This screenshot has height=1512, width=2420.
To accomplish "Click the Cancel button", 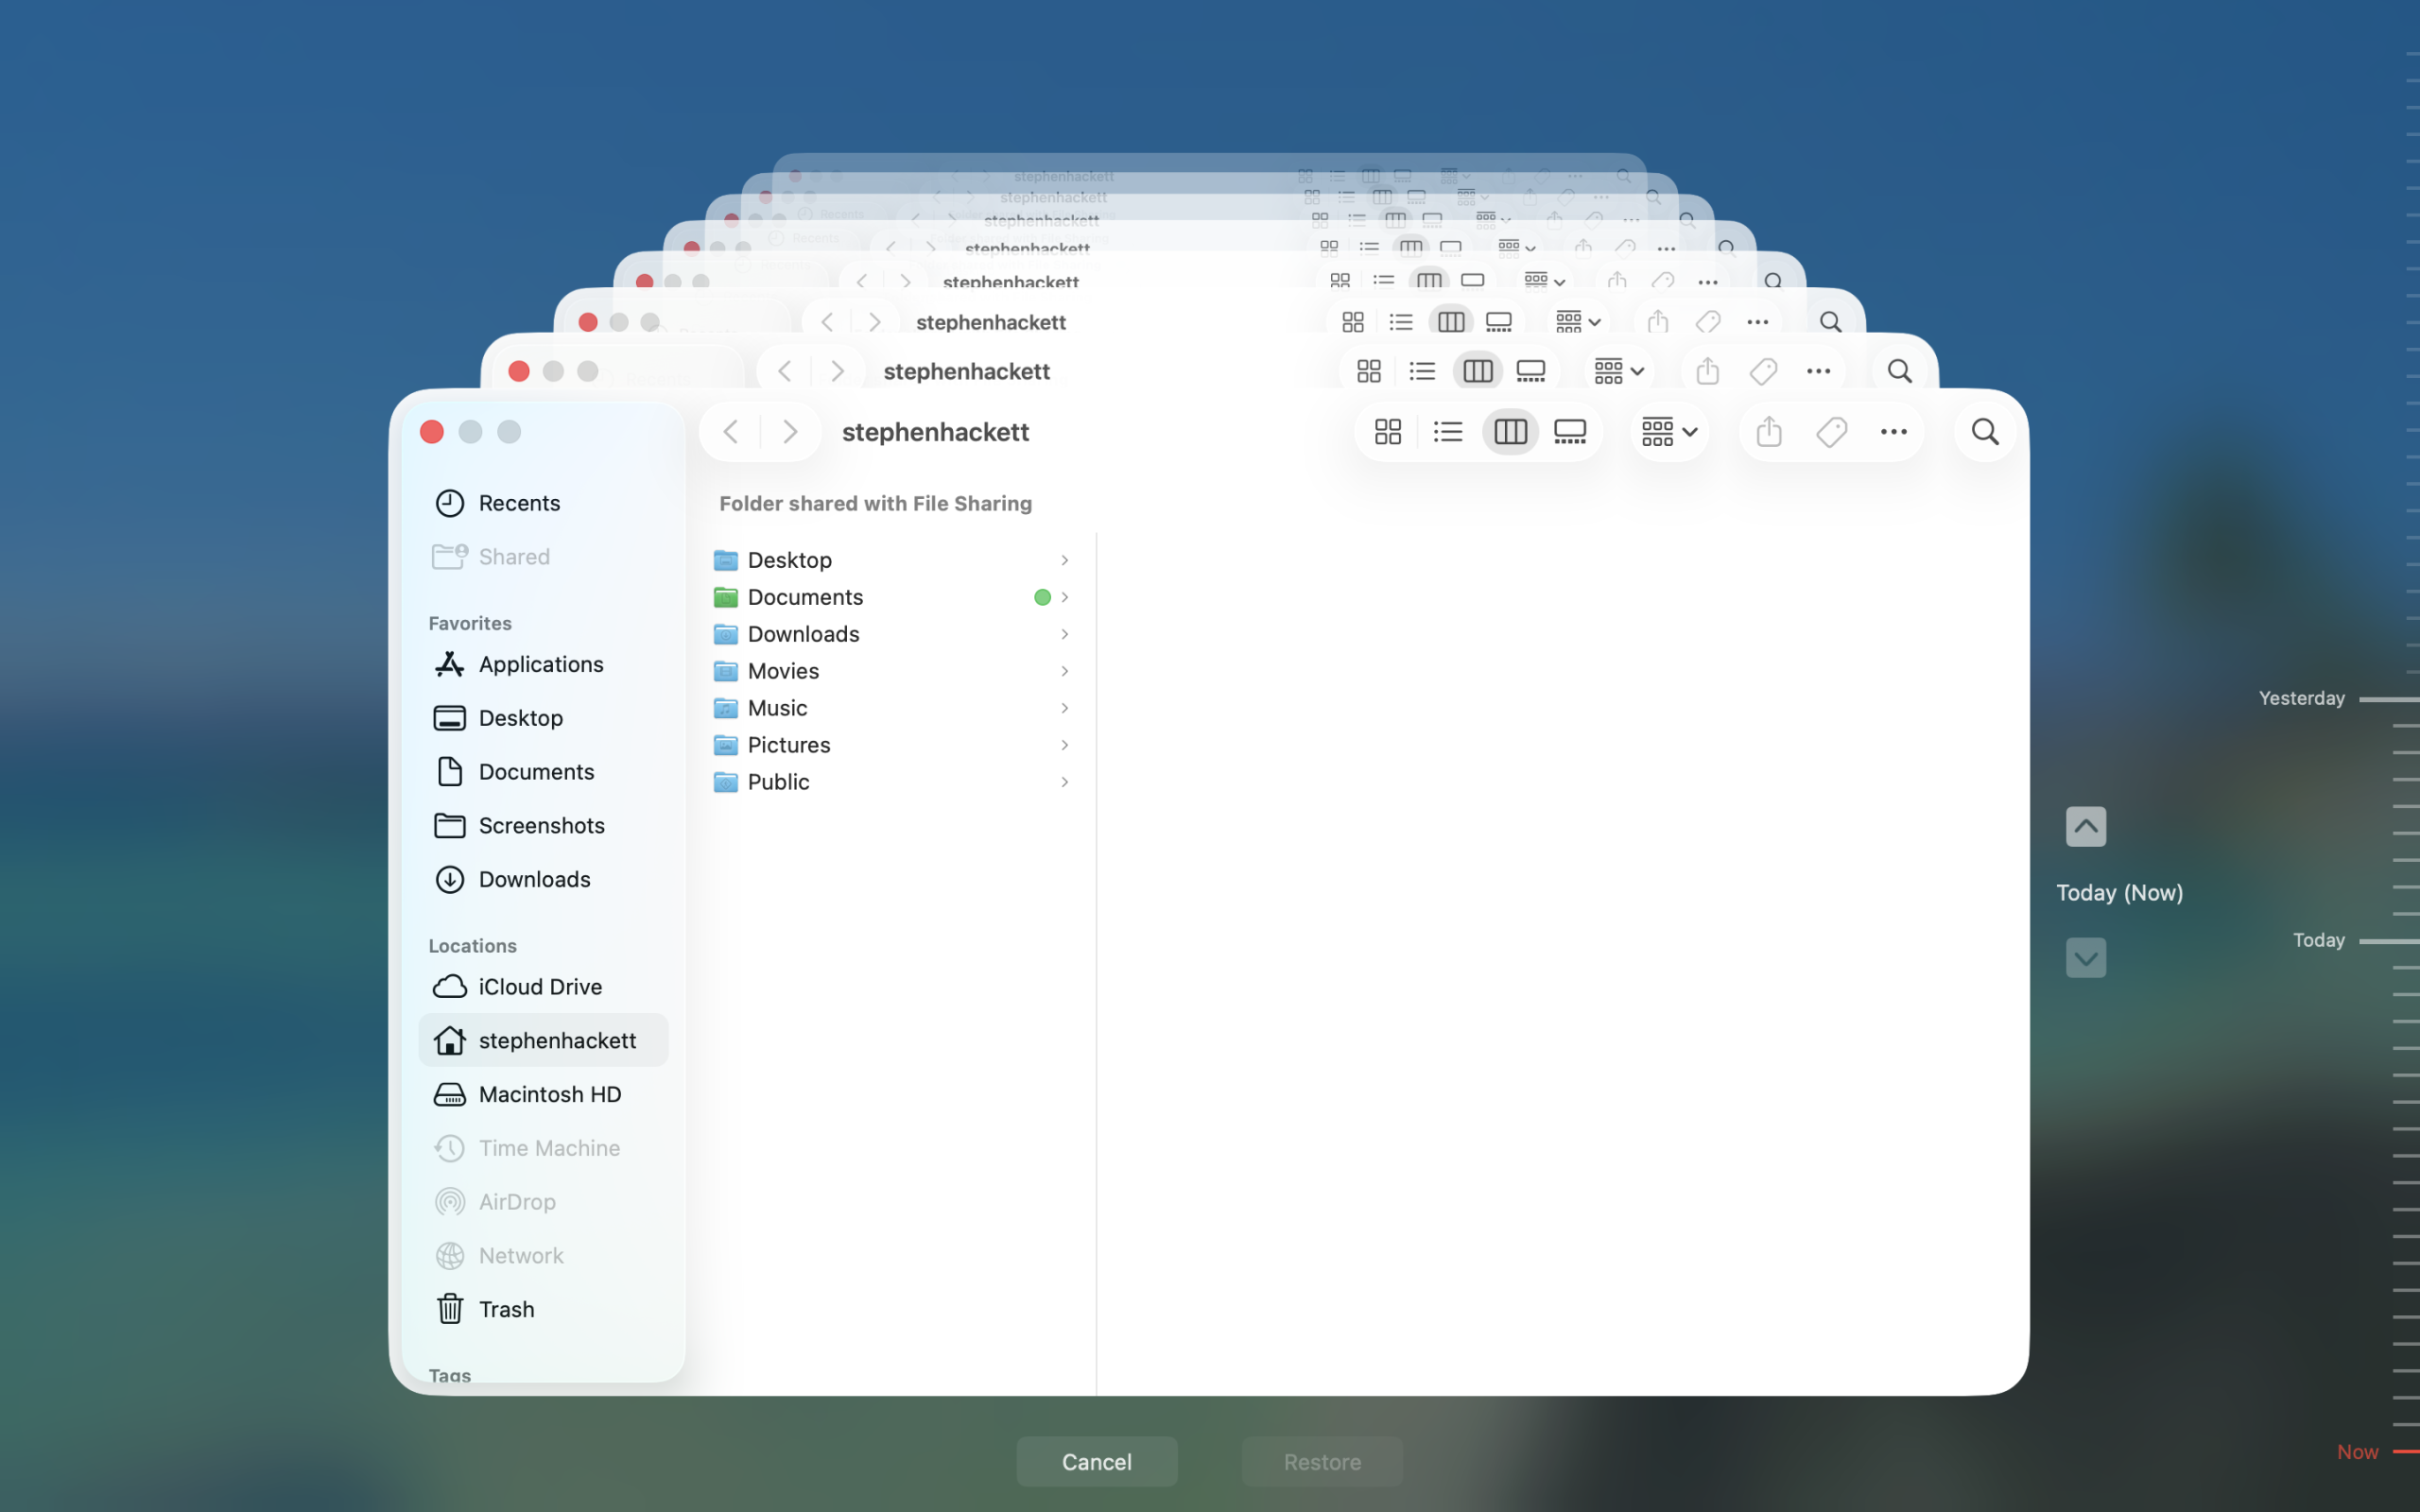I will tap(1096, 1462).
